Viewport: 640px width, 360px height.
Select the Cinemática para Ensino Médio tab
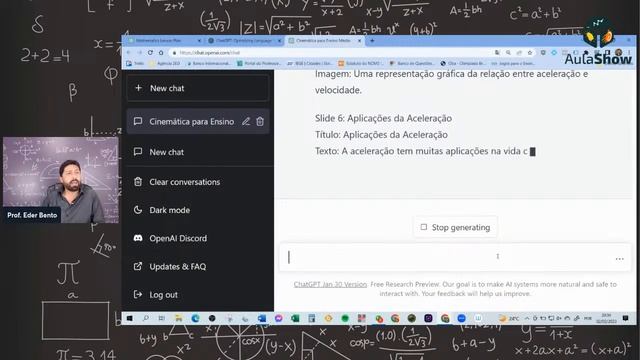[x=324, y=41]
